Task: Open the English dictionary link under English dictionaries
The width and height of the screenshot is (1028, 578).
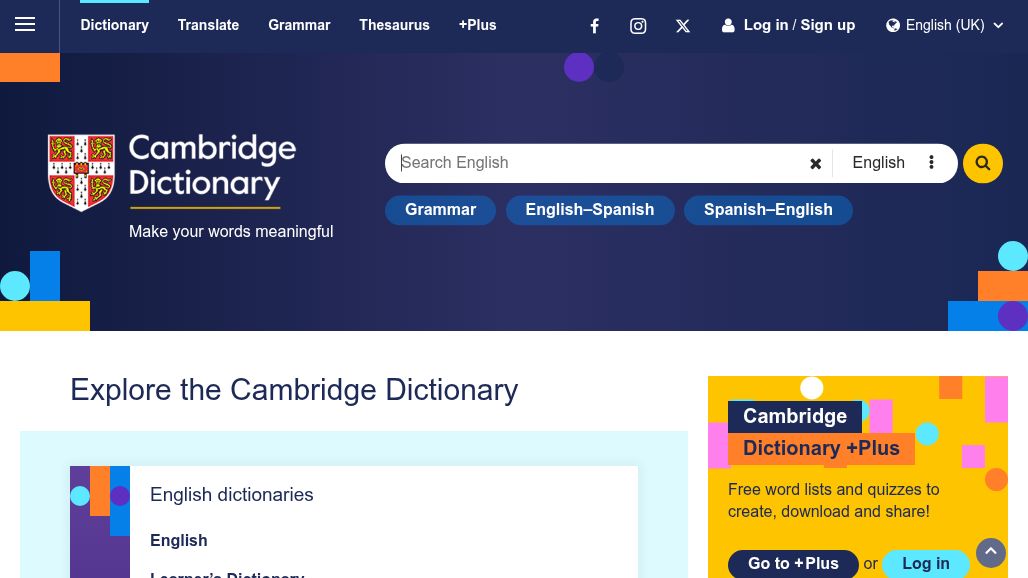Action: point(179,541)
